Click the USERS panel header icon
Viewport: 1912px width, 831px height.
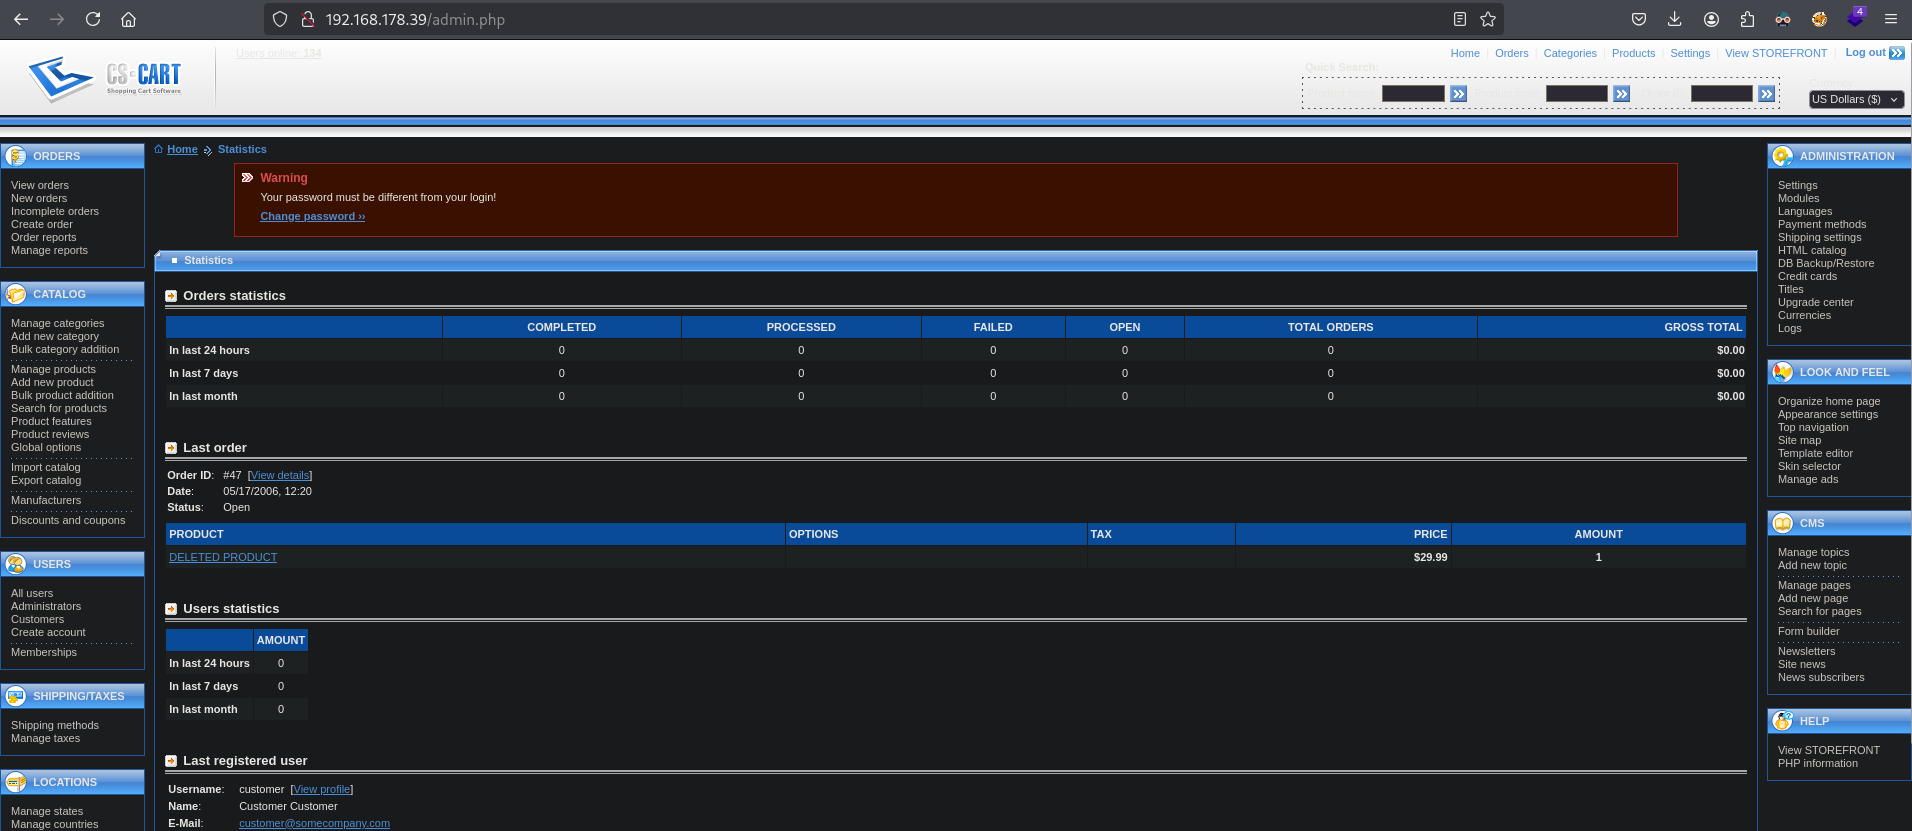16,564
